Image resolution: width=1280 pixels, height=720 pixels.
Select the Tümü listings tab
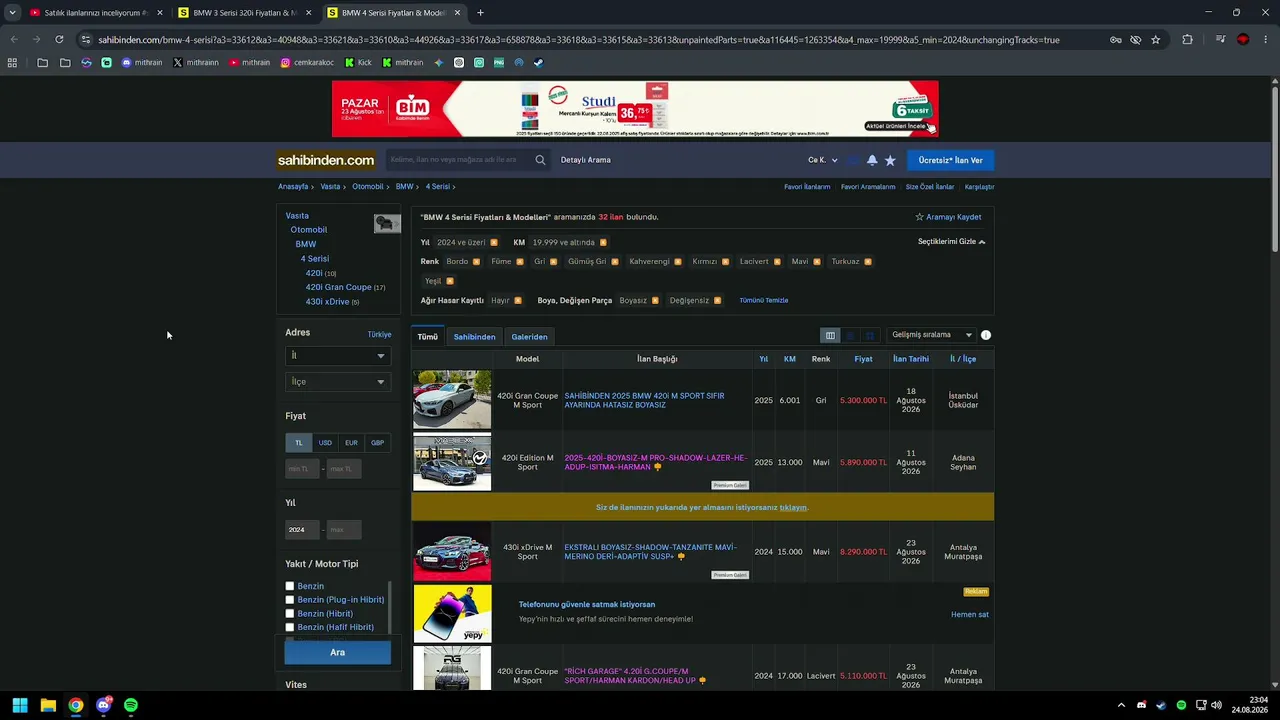click(427, 337)
